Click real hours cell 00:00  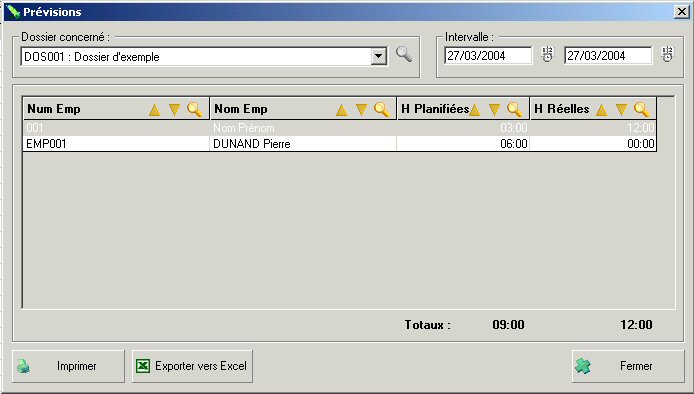(x=594, y=143)
